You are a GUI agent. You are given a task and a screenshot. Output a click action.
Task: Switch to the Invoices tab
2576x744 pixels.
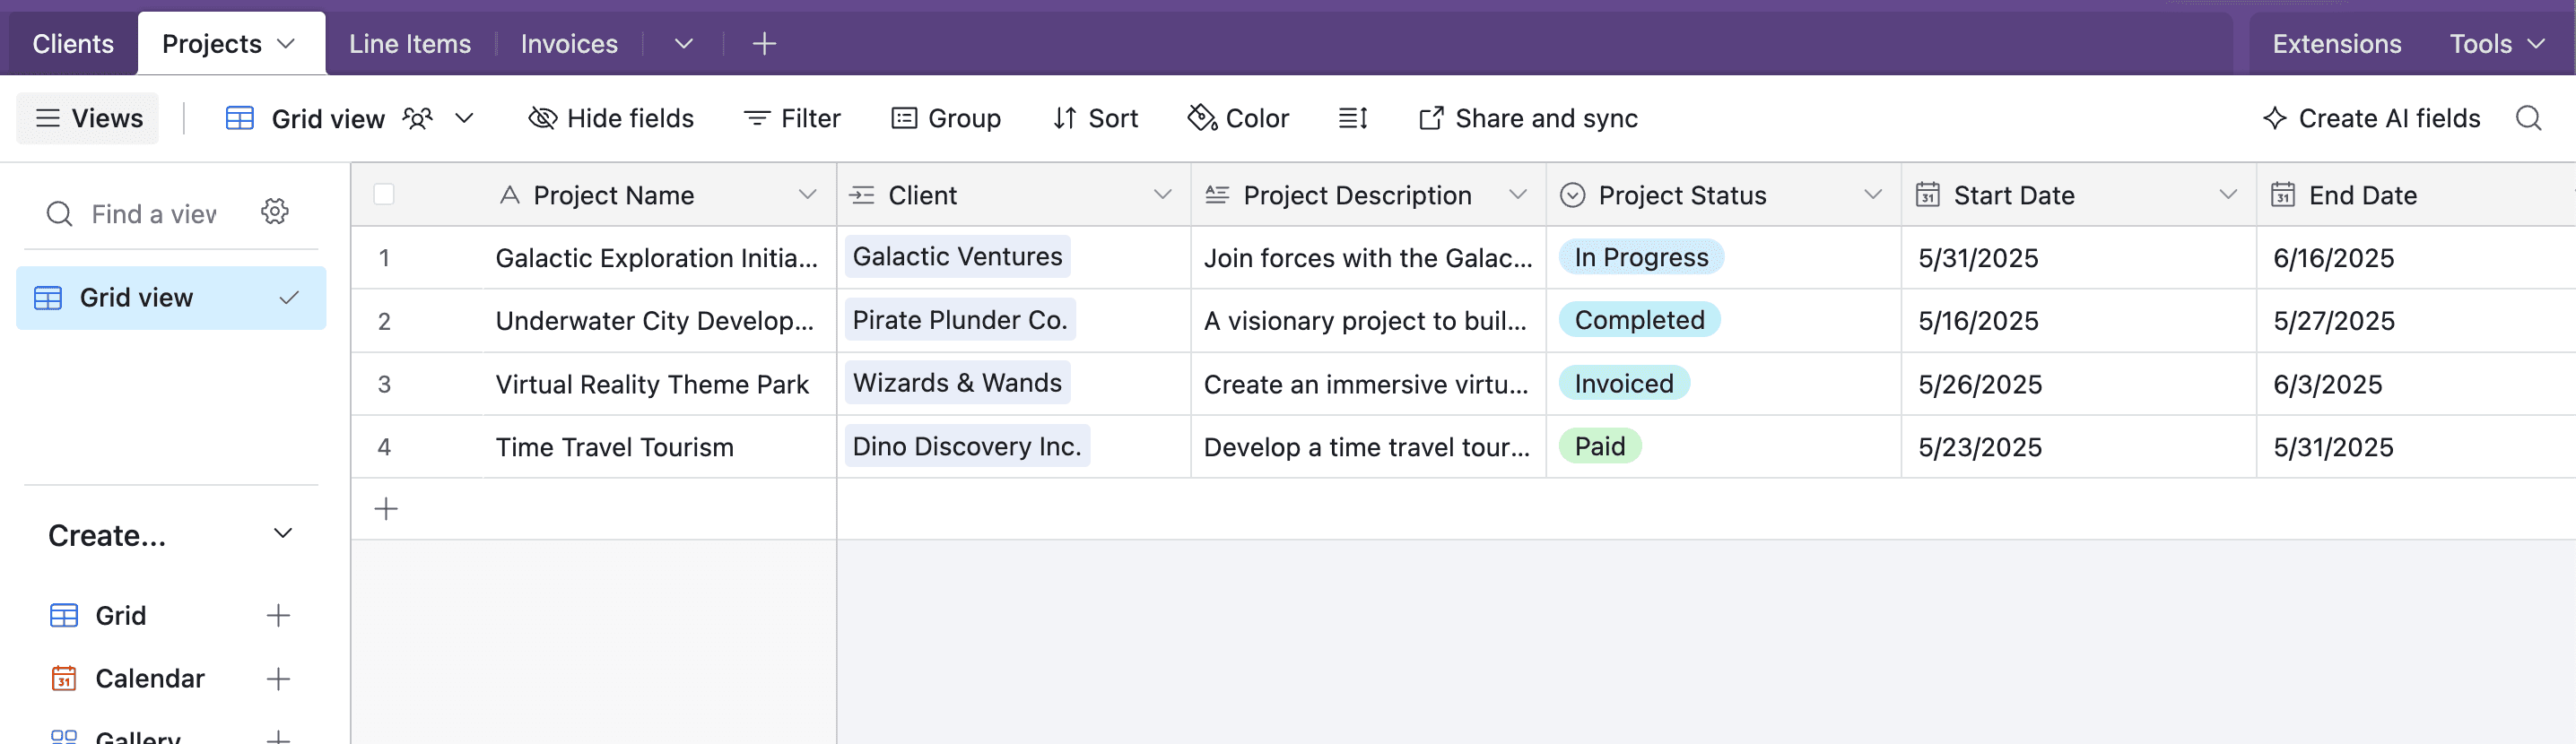click(x=569, y=43)
